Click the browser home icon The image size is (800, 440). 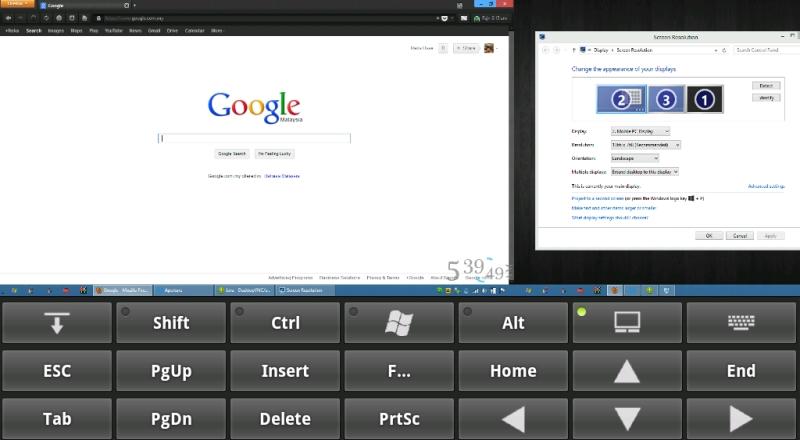[59, 18]
